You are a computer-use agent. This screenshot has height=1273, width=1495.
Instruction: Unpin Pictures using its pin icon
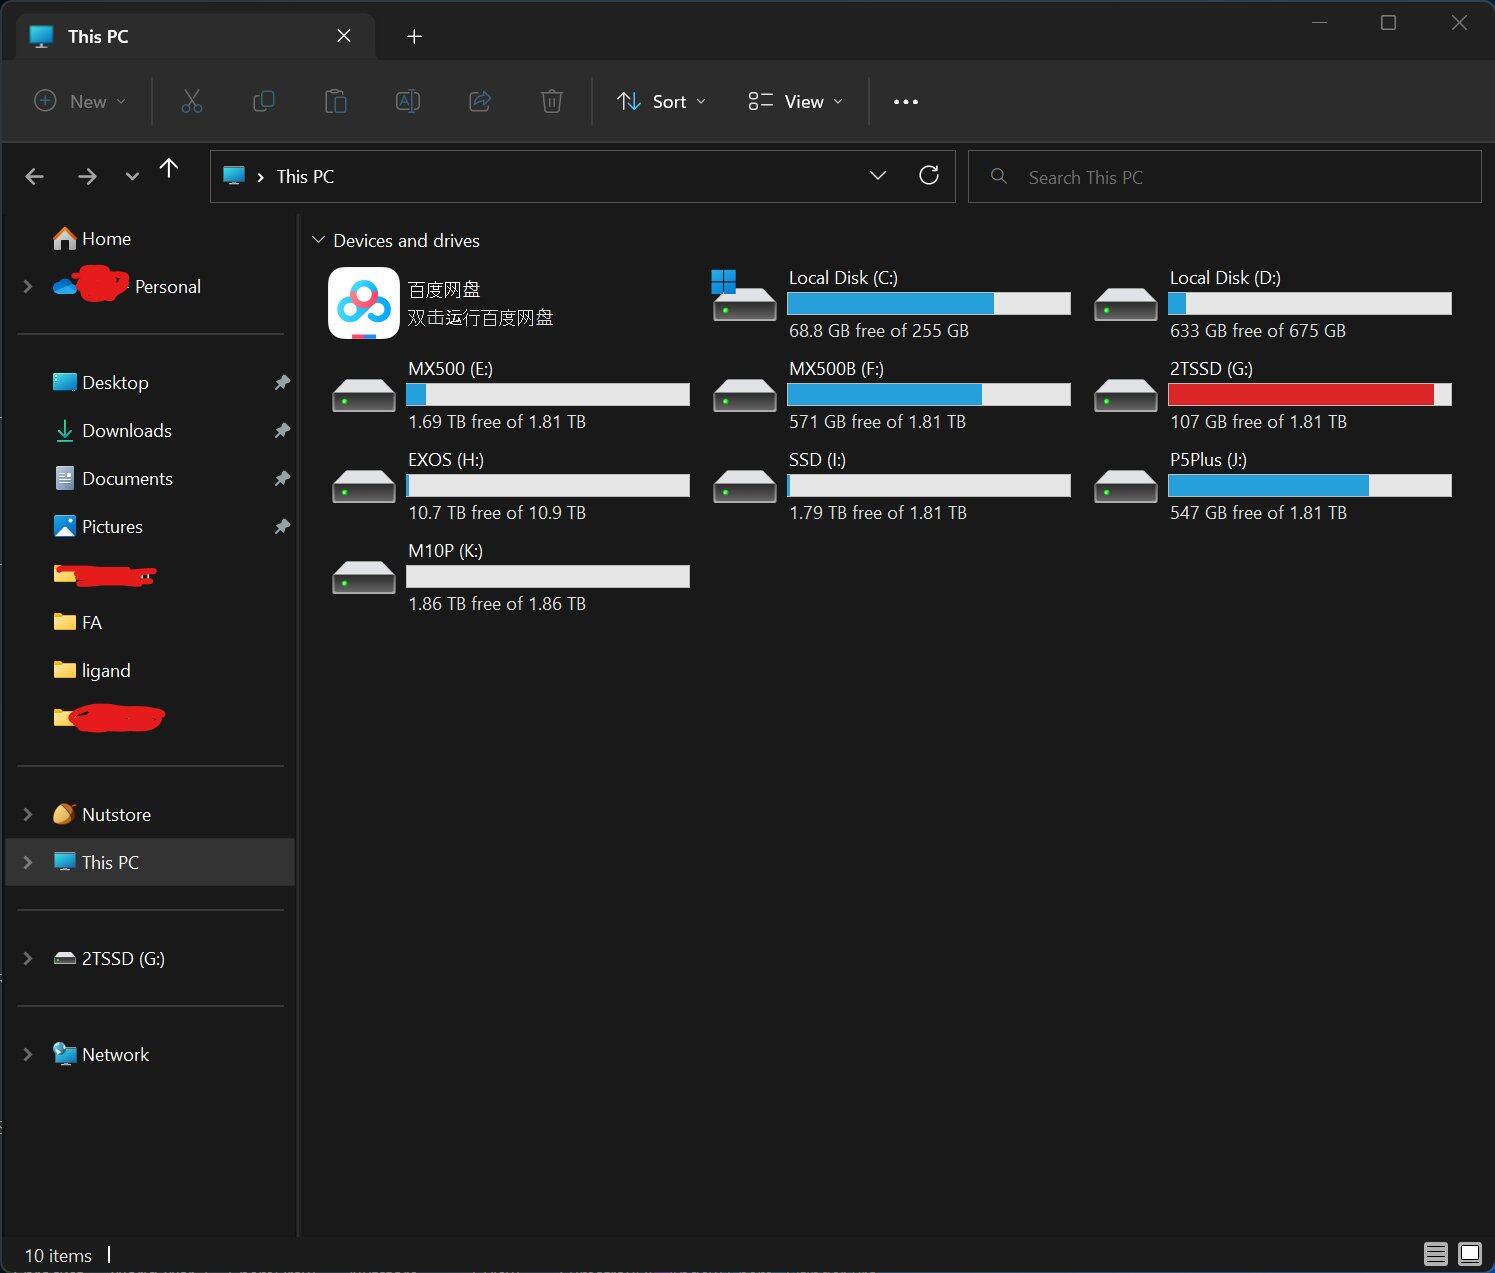click(282, 526)
